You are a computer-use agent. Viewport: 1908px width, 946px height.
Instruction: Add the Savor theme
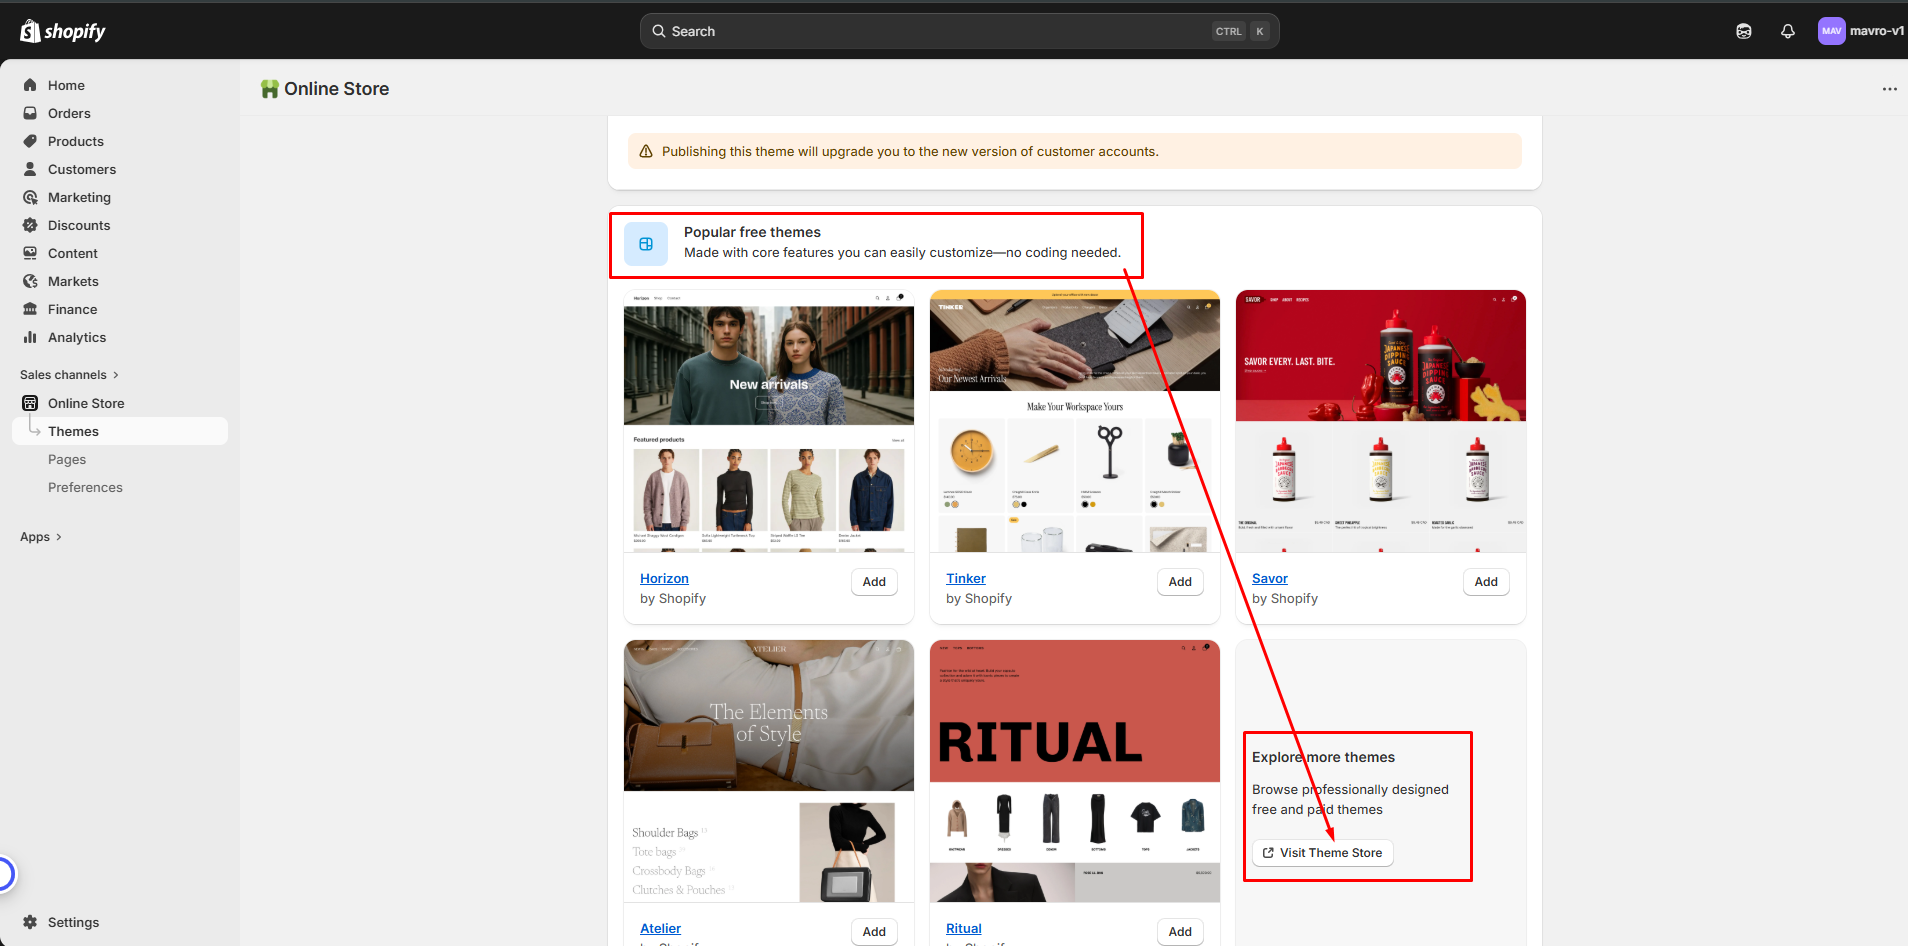point(1485,582)
